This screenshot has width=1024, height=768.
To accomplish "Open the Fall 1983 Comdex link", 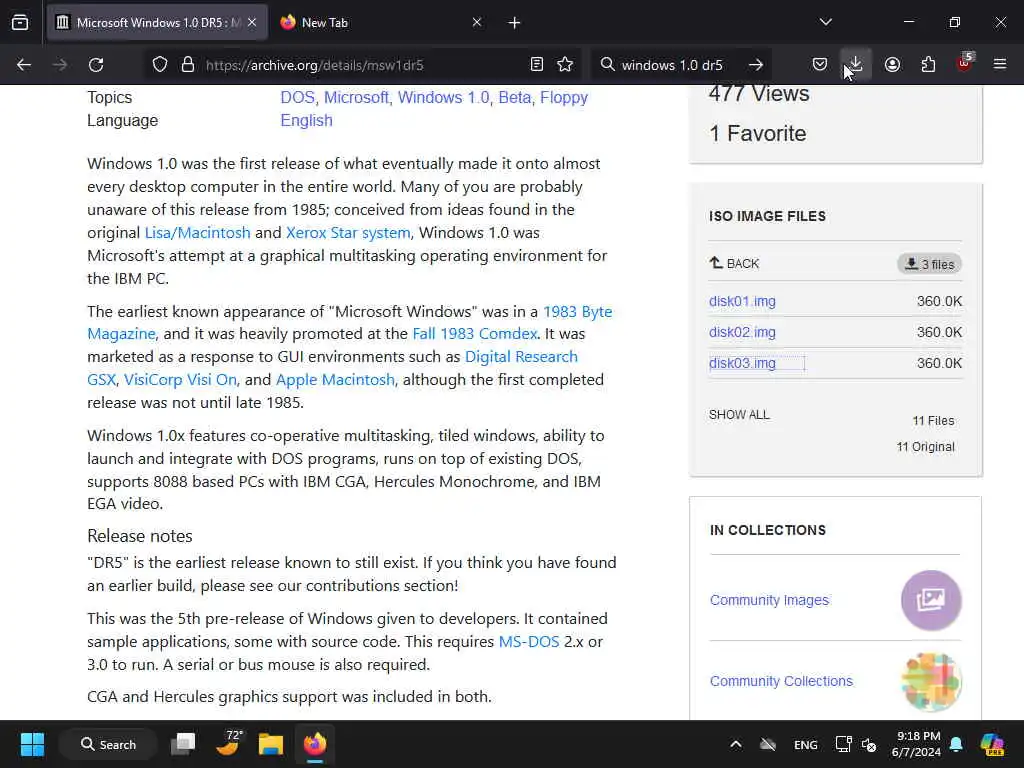I will (x=475, y=334).
